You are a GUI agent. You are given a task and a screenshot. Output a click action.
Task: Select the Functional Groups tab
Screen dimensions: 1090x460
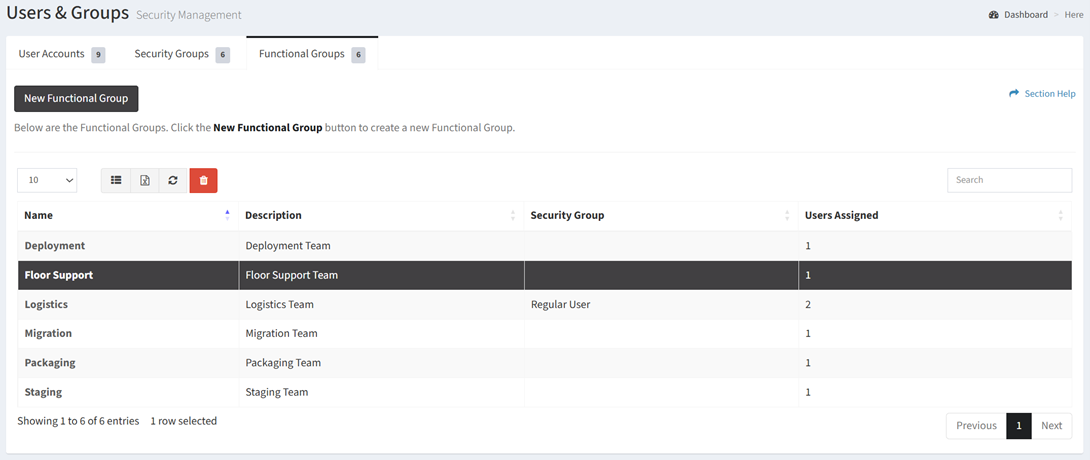pos(312,54)
